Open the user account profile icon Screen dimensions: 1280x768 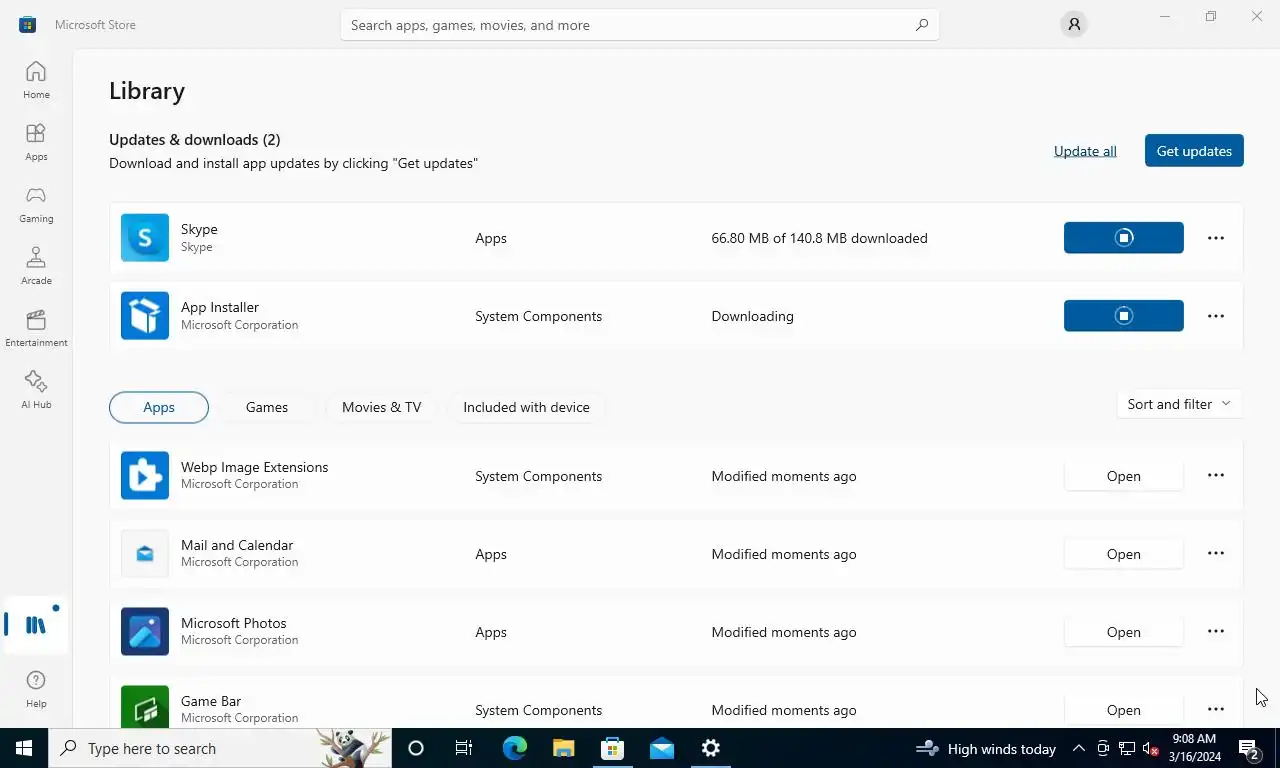point(1074,24)
